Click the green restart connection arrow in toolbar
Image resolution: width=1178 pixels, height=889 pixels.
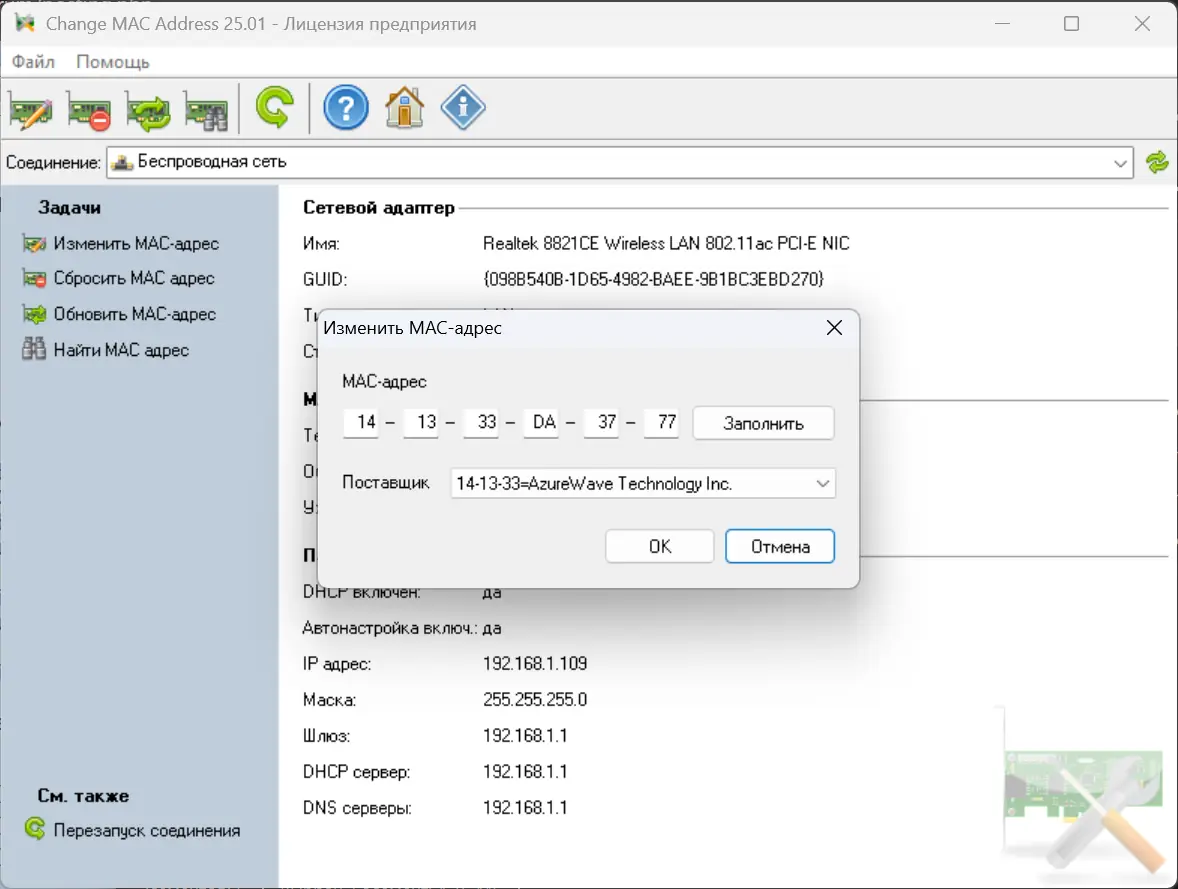click(274, 108)
